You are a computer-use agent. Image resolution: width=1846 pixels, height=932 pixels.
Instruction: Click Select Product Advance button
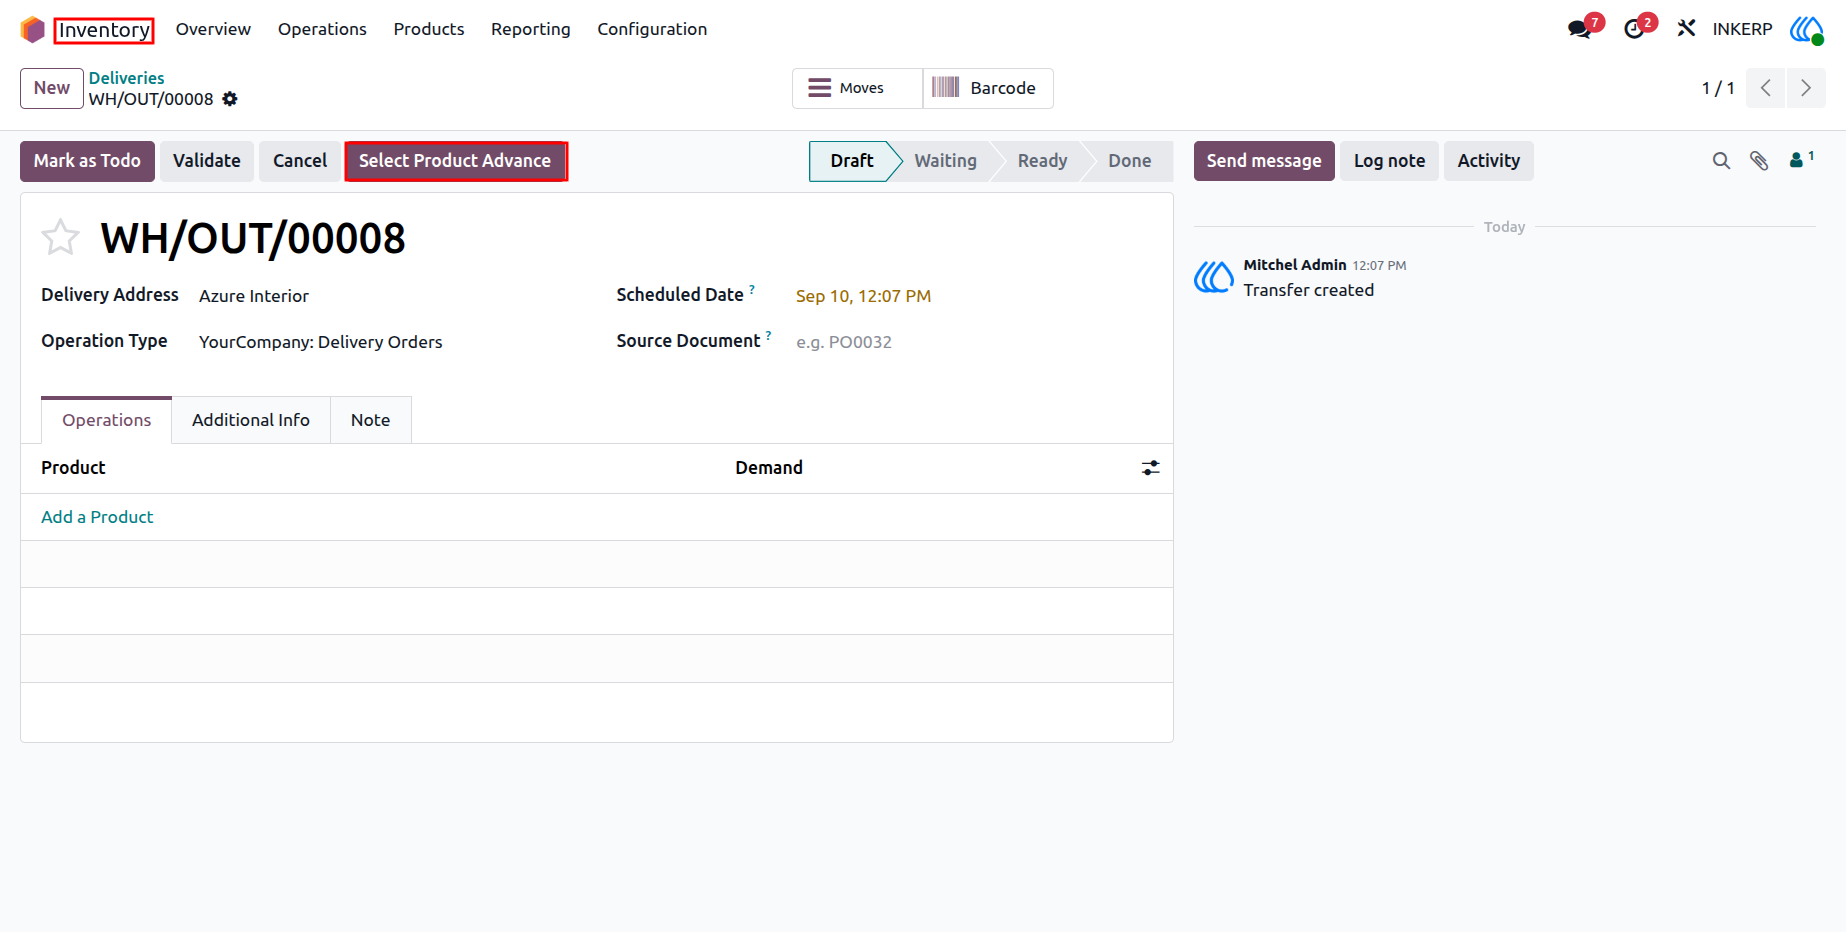coord(455,161)
